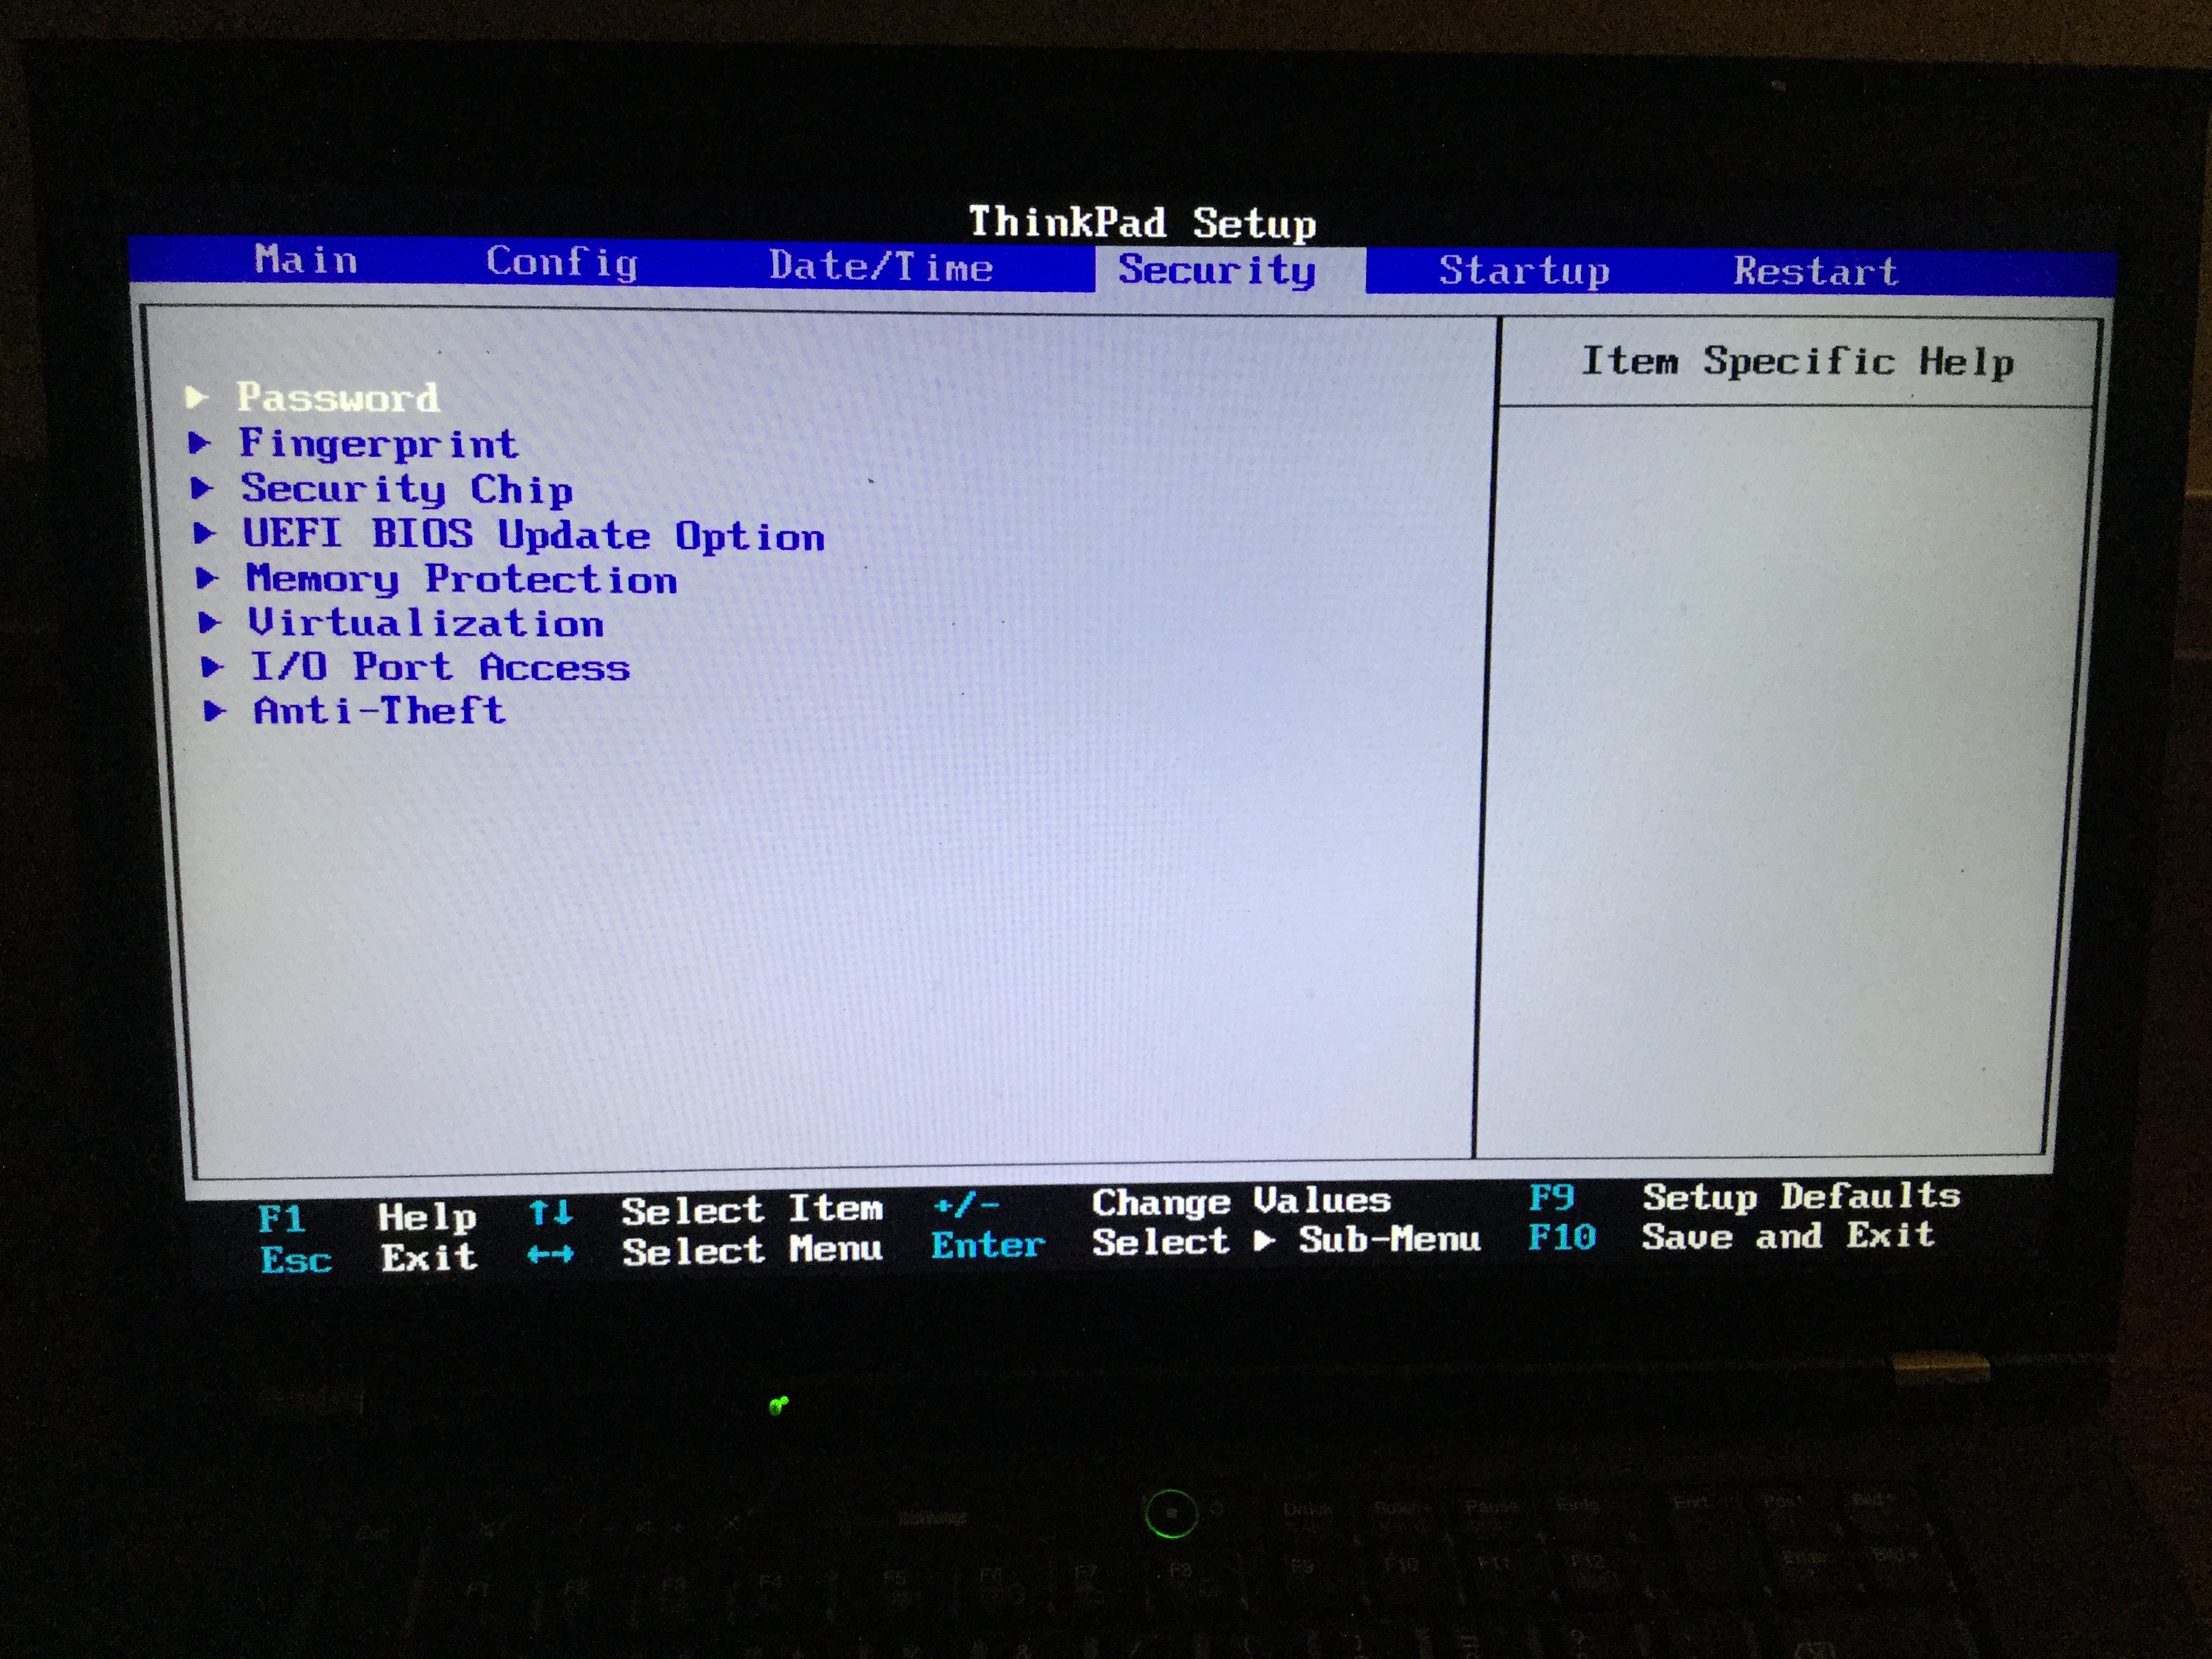Select I/O Port Access item
The height and width of the screenshot is (1659, 2212).
[x=440, y=667]
